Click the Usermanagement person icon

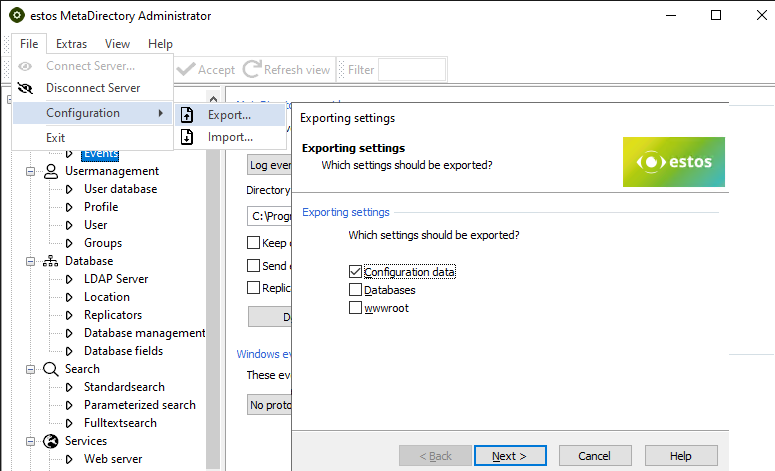tap(50, 171)
